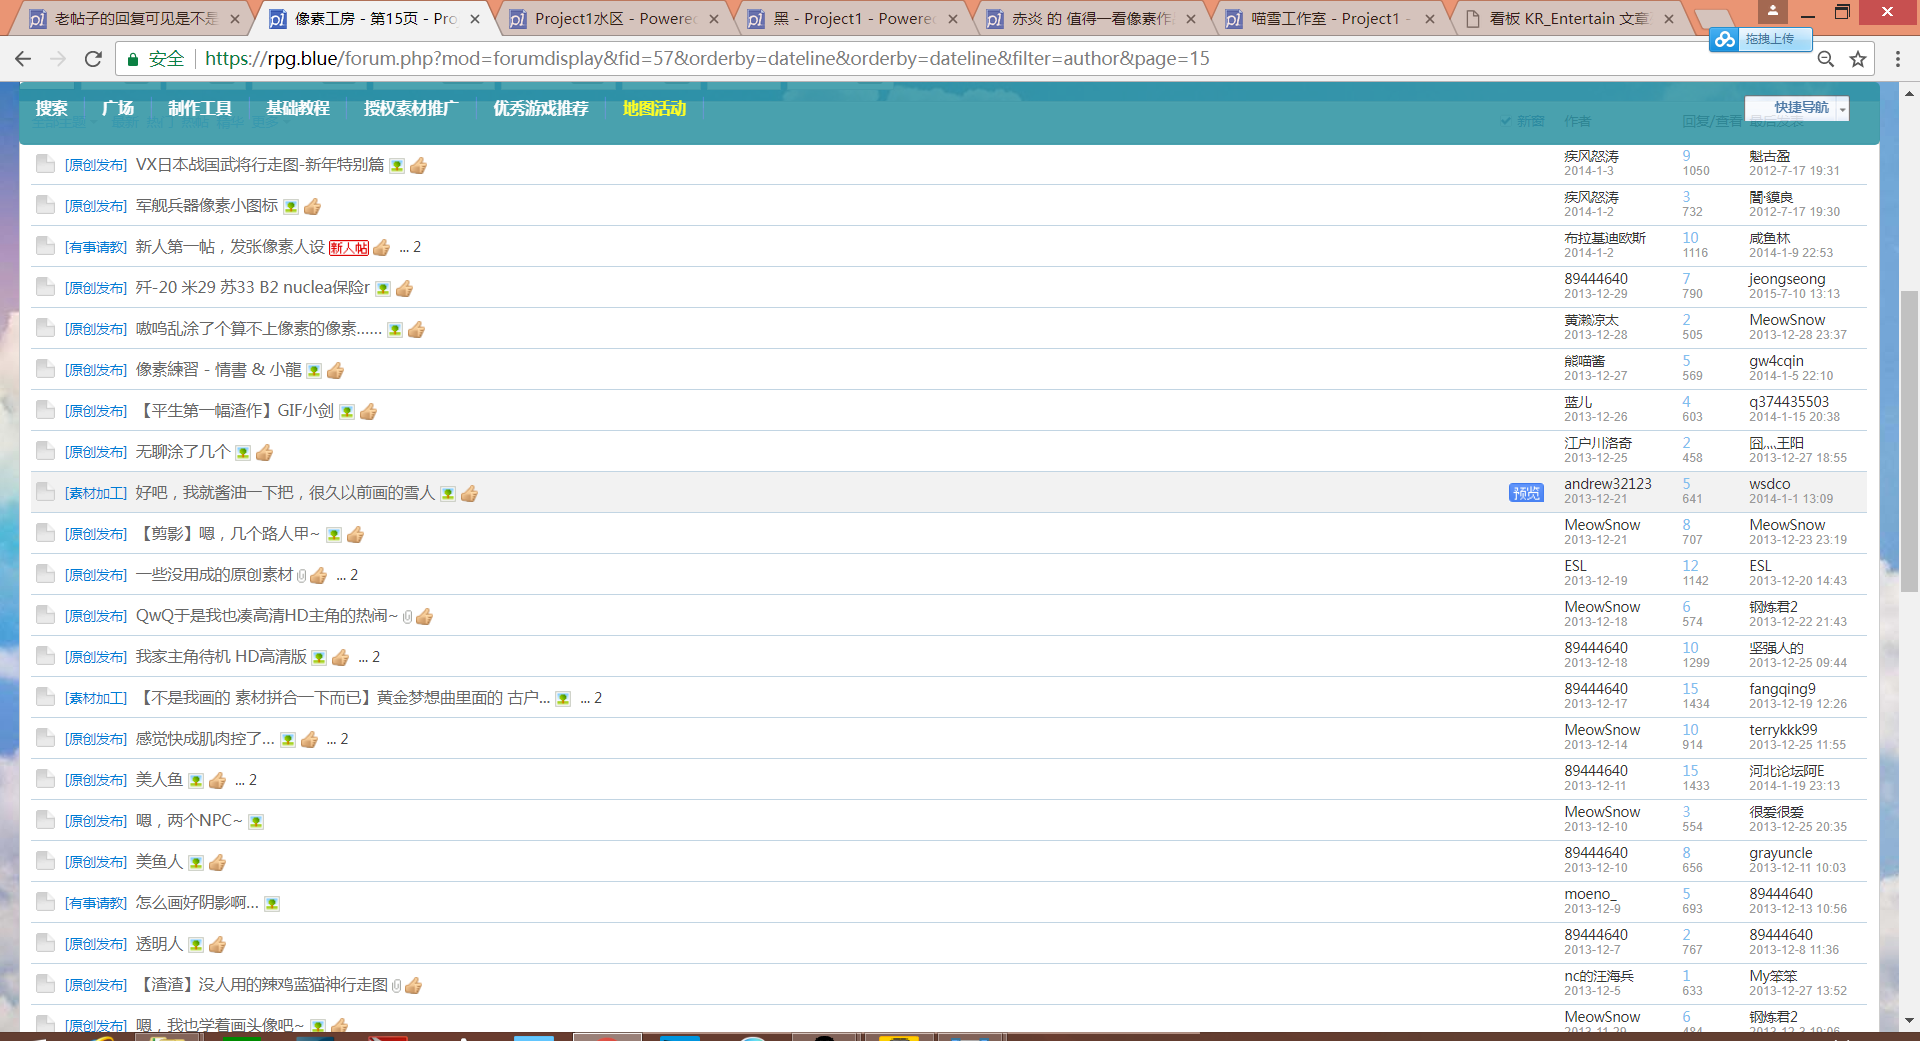Click the thumbs-up icon on 军舰兵器像素小图标 thread
Screen dimensions: 1920x1041
[x=313, y=206]
